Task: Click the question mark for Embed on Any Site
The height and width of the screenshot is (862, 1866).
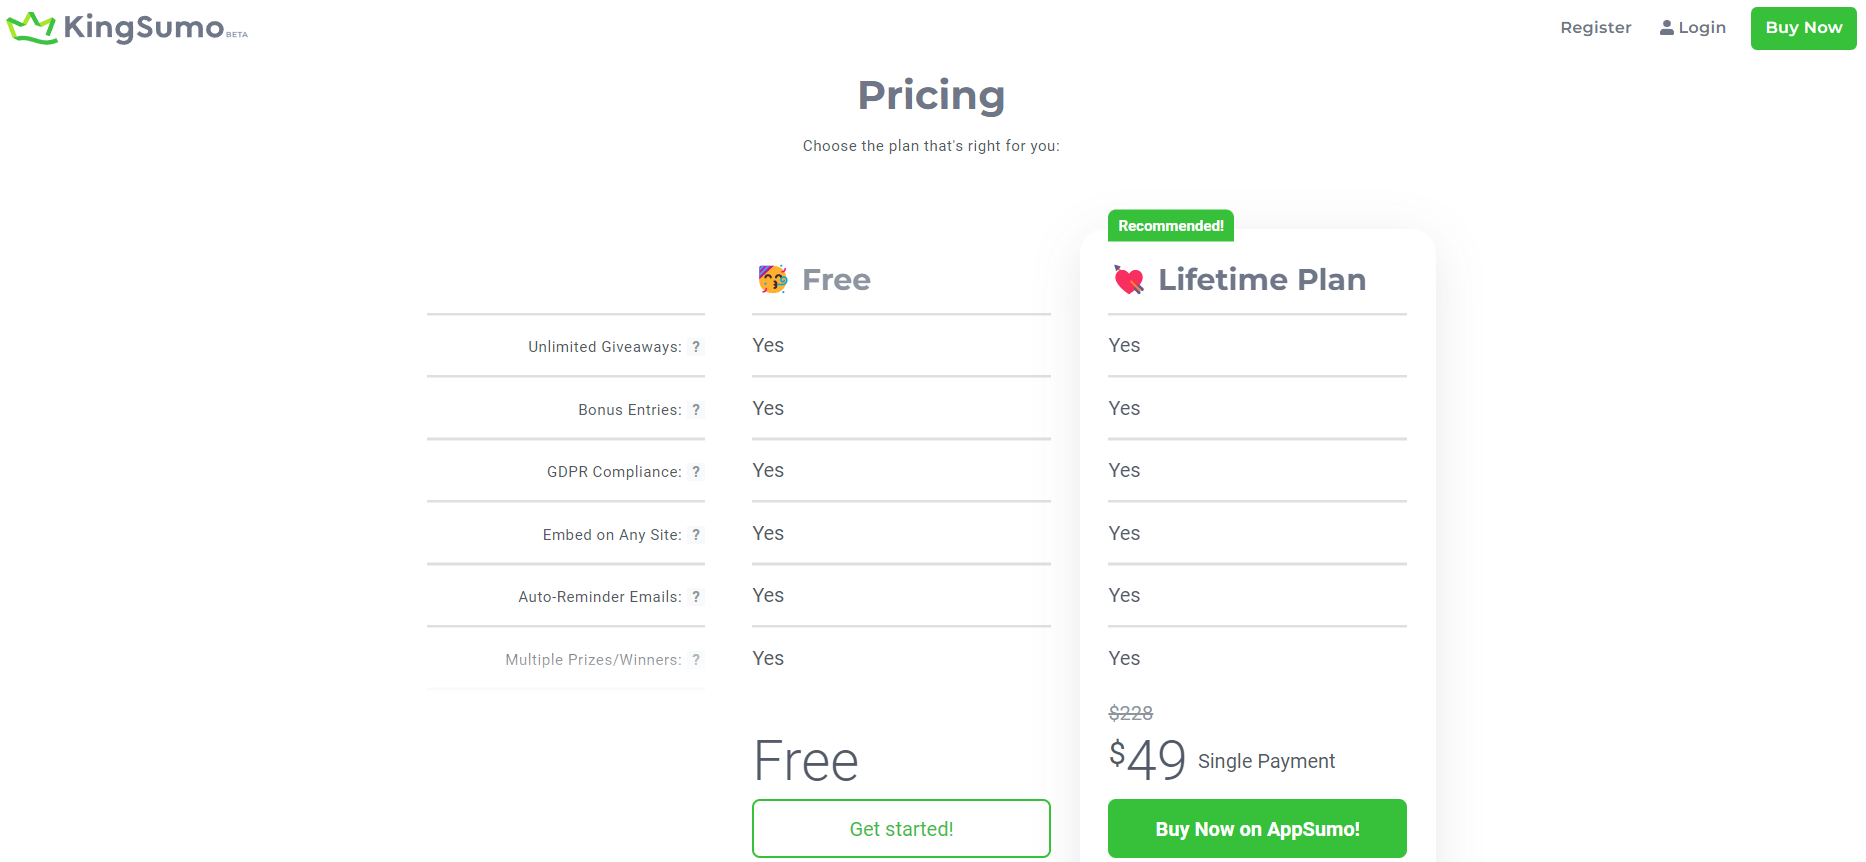Action: 696,535
